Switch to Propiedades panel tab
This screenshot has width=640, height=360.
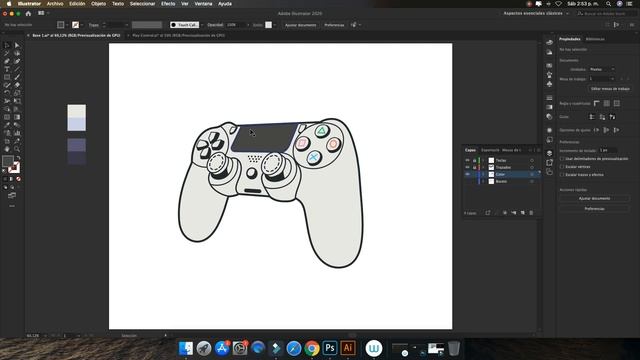click(569, 39)
